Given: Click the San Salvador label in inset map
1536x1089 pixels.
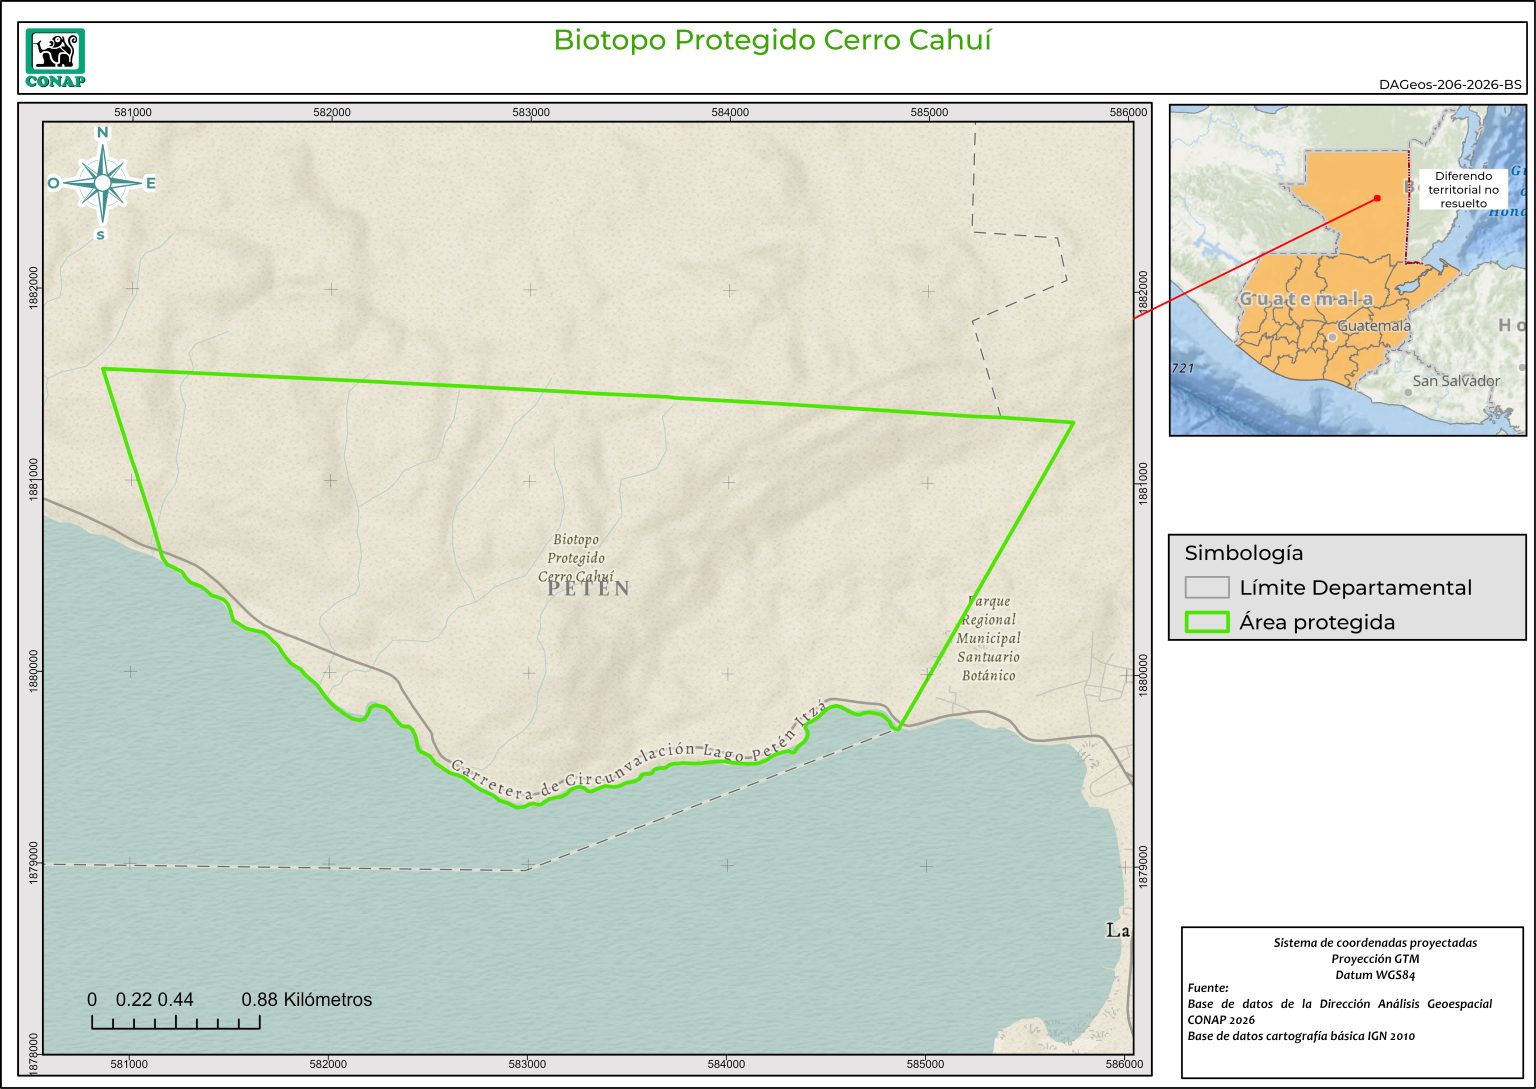Looking at the screenshot, I should tap(1455, 381).
